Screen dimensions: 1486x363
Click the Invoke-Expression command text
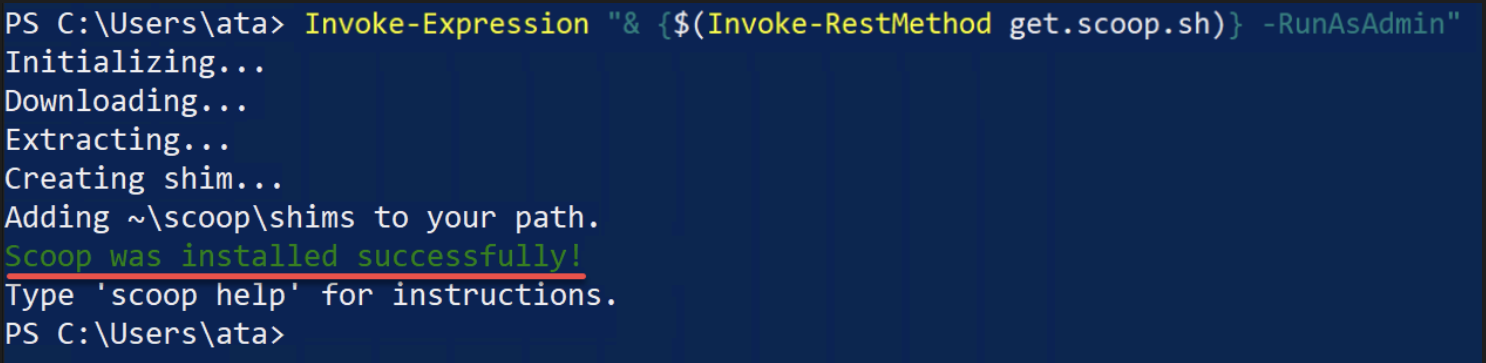pos(446,24)
